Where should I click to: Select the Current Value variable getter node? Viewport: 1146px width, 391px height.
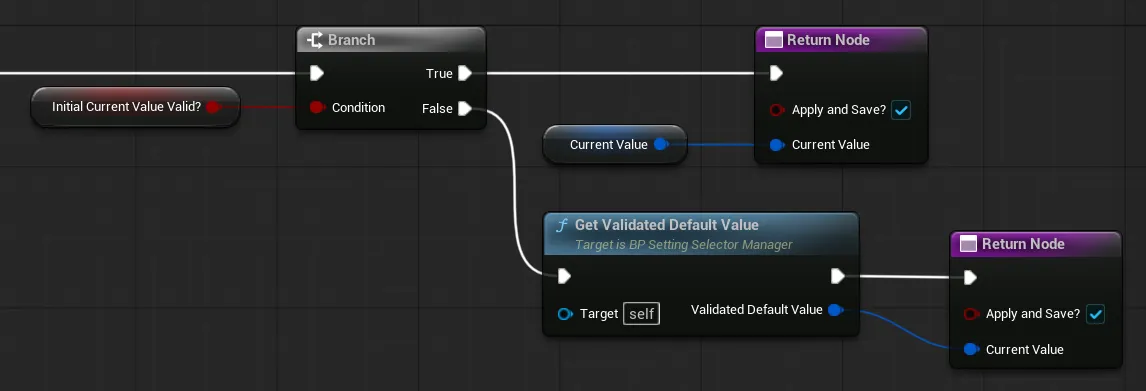point(615,145)
